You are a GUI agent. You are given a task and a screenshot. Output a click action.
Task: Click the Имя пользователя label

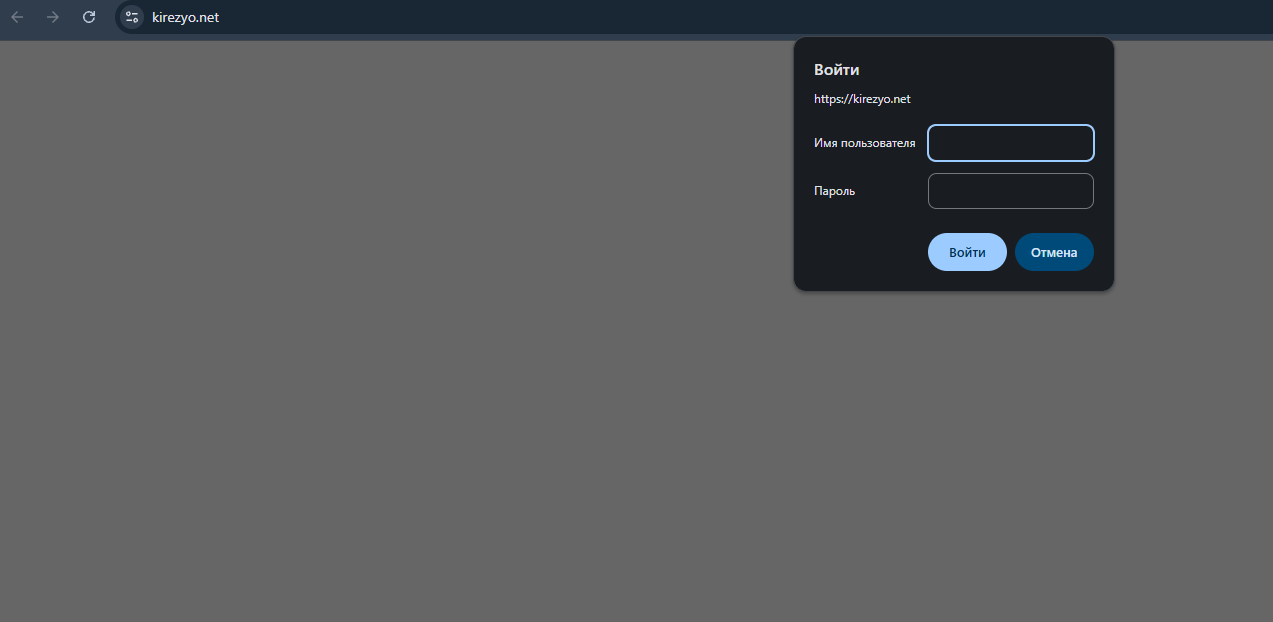[864, 143]
